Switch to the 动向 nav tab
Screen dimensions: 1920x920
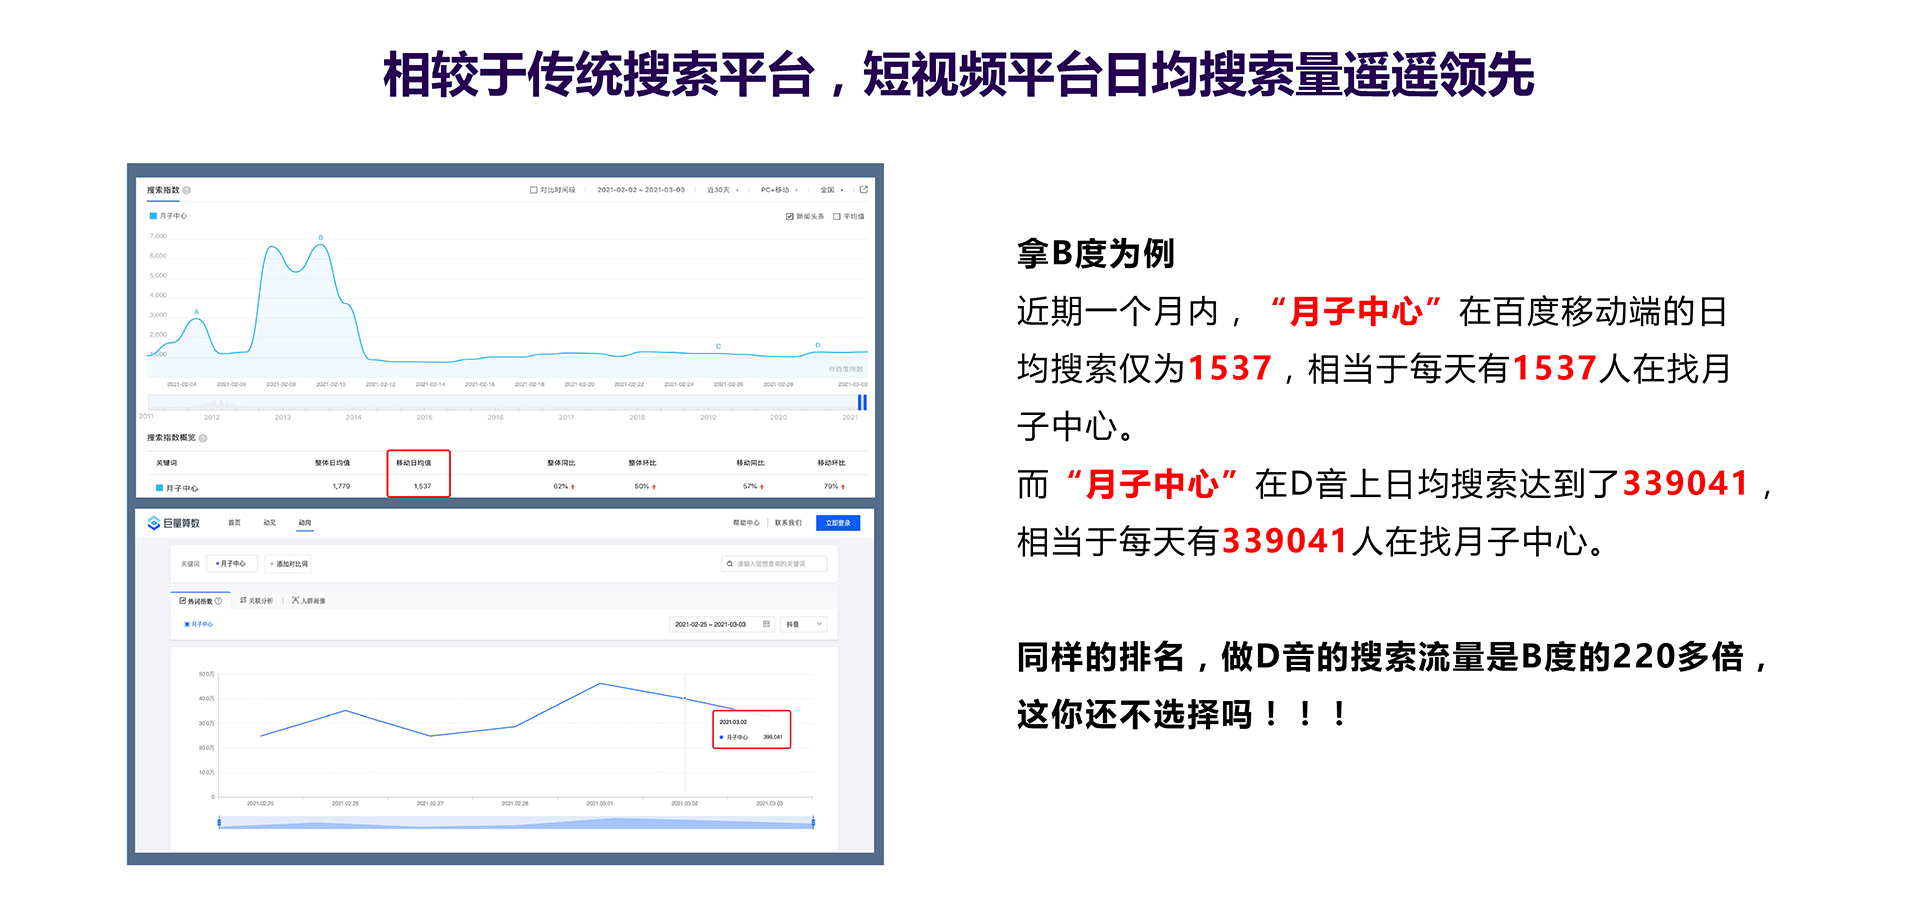click(305, 523)
